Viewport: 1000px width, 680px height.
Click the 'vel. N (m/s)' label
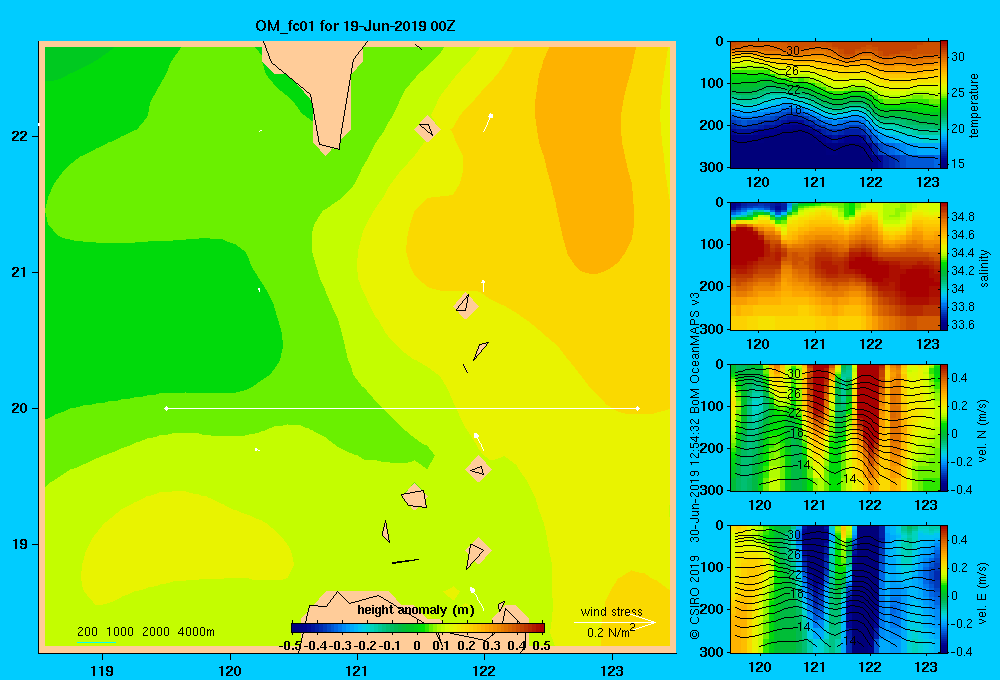(982, 430)
